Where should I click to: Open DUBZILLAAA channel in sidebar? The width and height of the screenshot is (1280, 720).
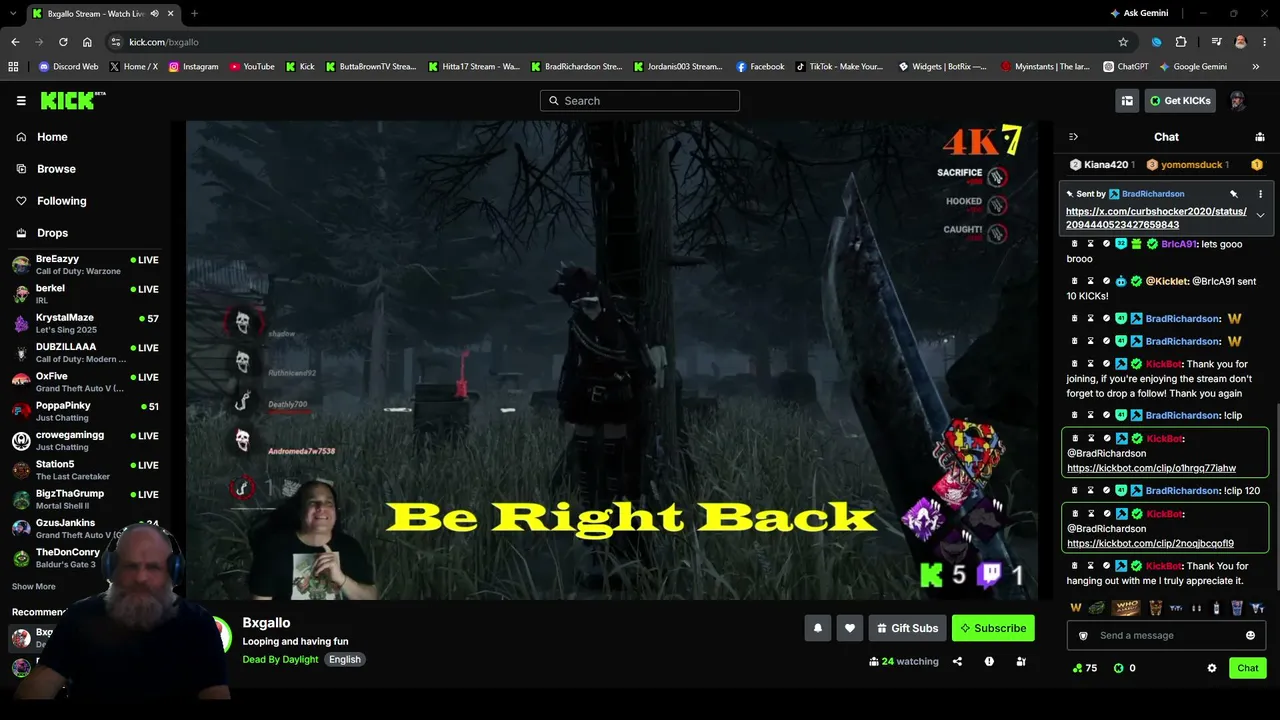[85, 352]
